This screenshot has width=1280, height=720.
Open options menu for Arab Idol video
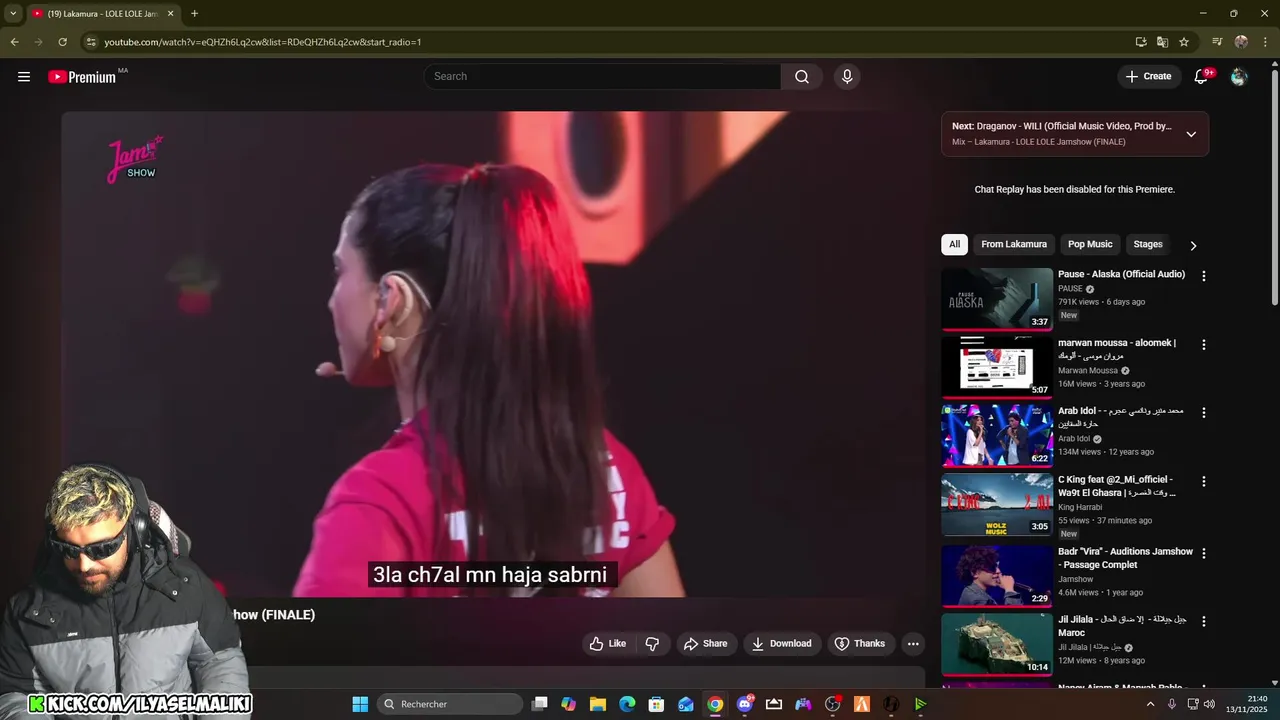[1203, 413]
